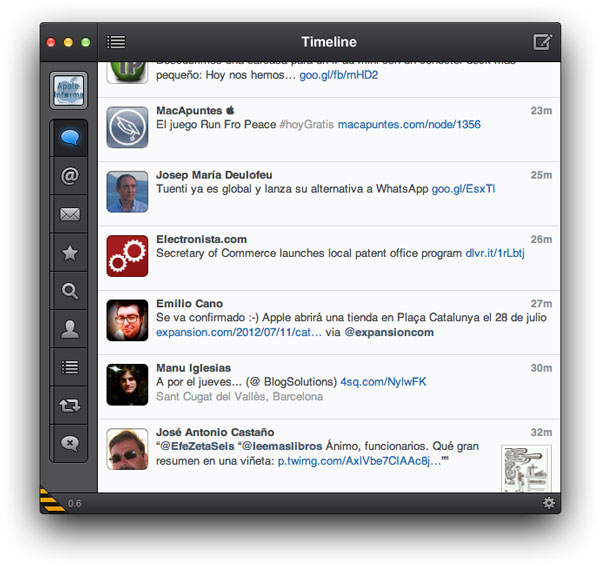600x566 pixels.
Task: Toggle the sidebar list icon in title bar
Action: click(x=116, y=42)
